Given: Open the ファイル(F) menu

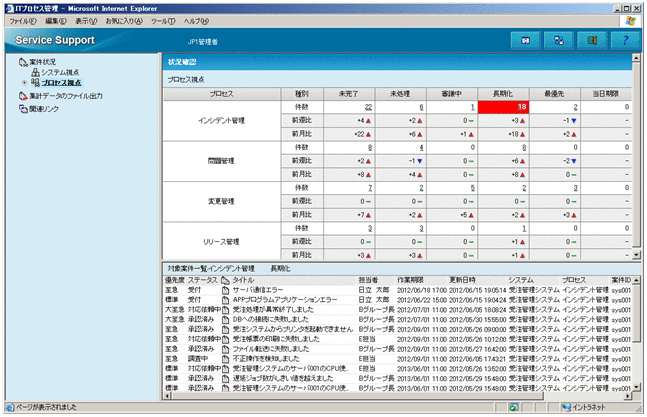Looking at the screenshot, I should click(22, 20).
